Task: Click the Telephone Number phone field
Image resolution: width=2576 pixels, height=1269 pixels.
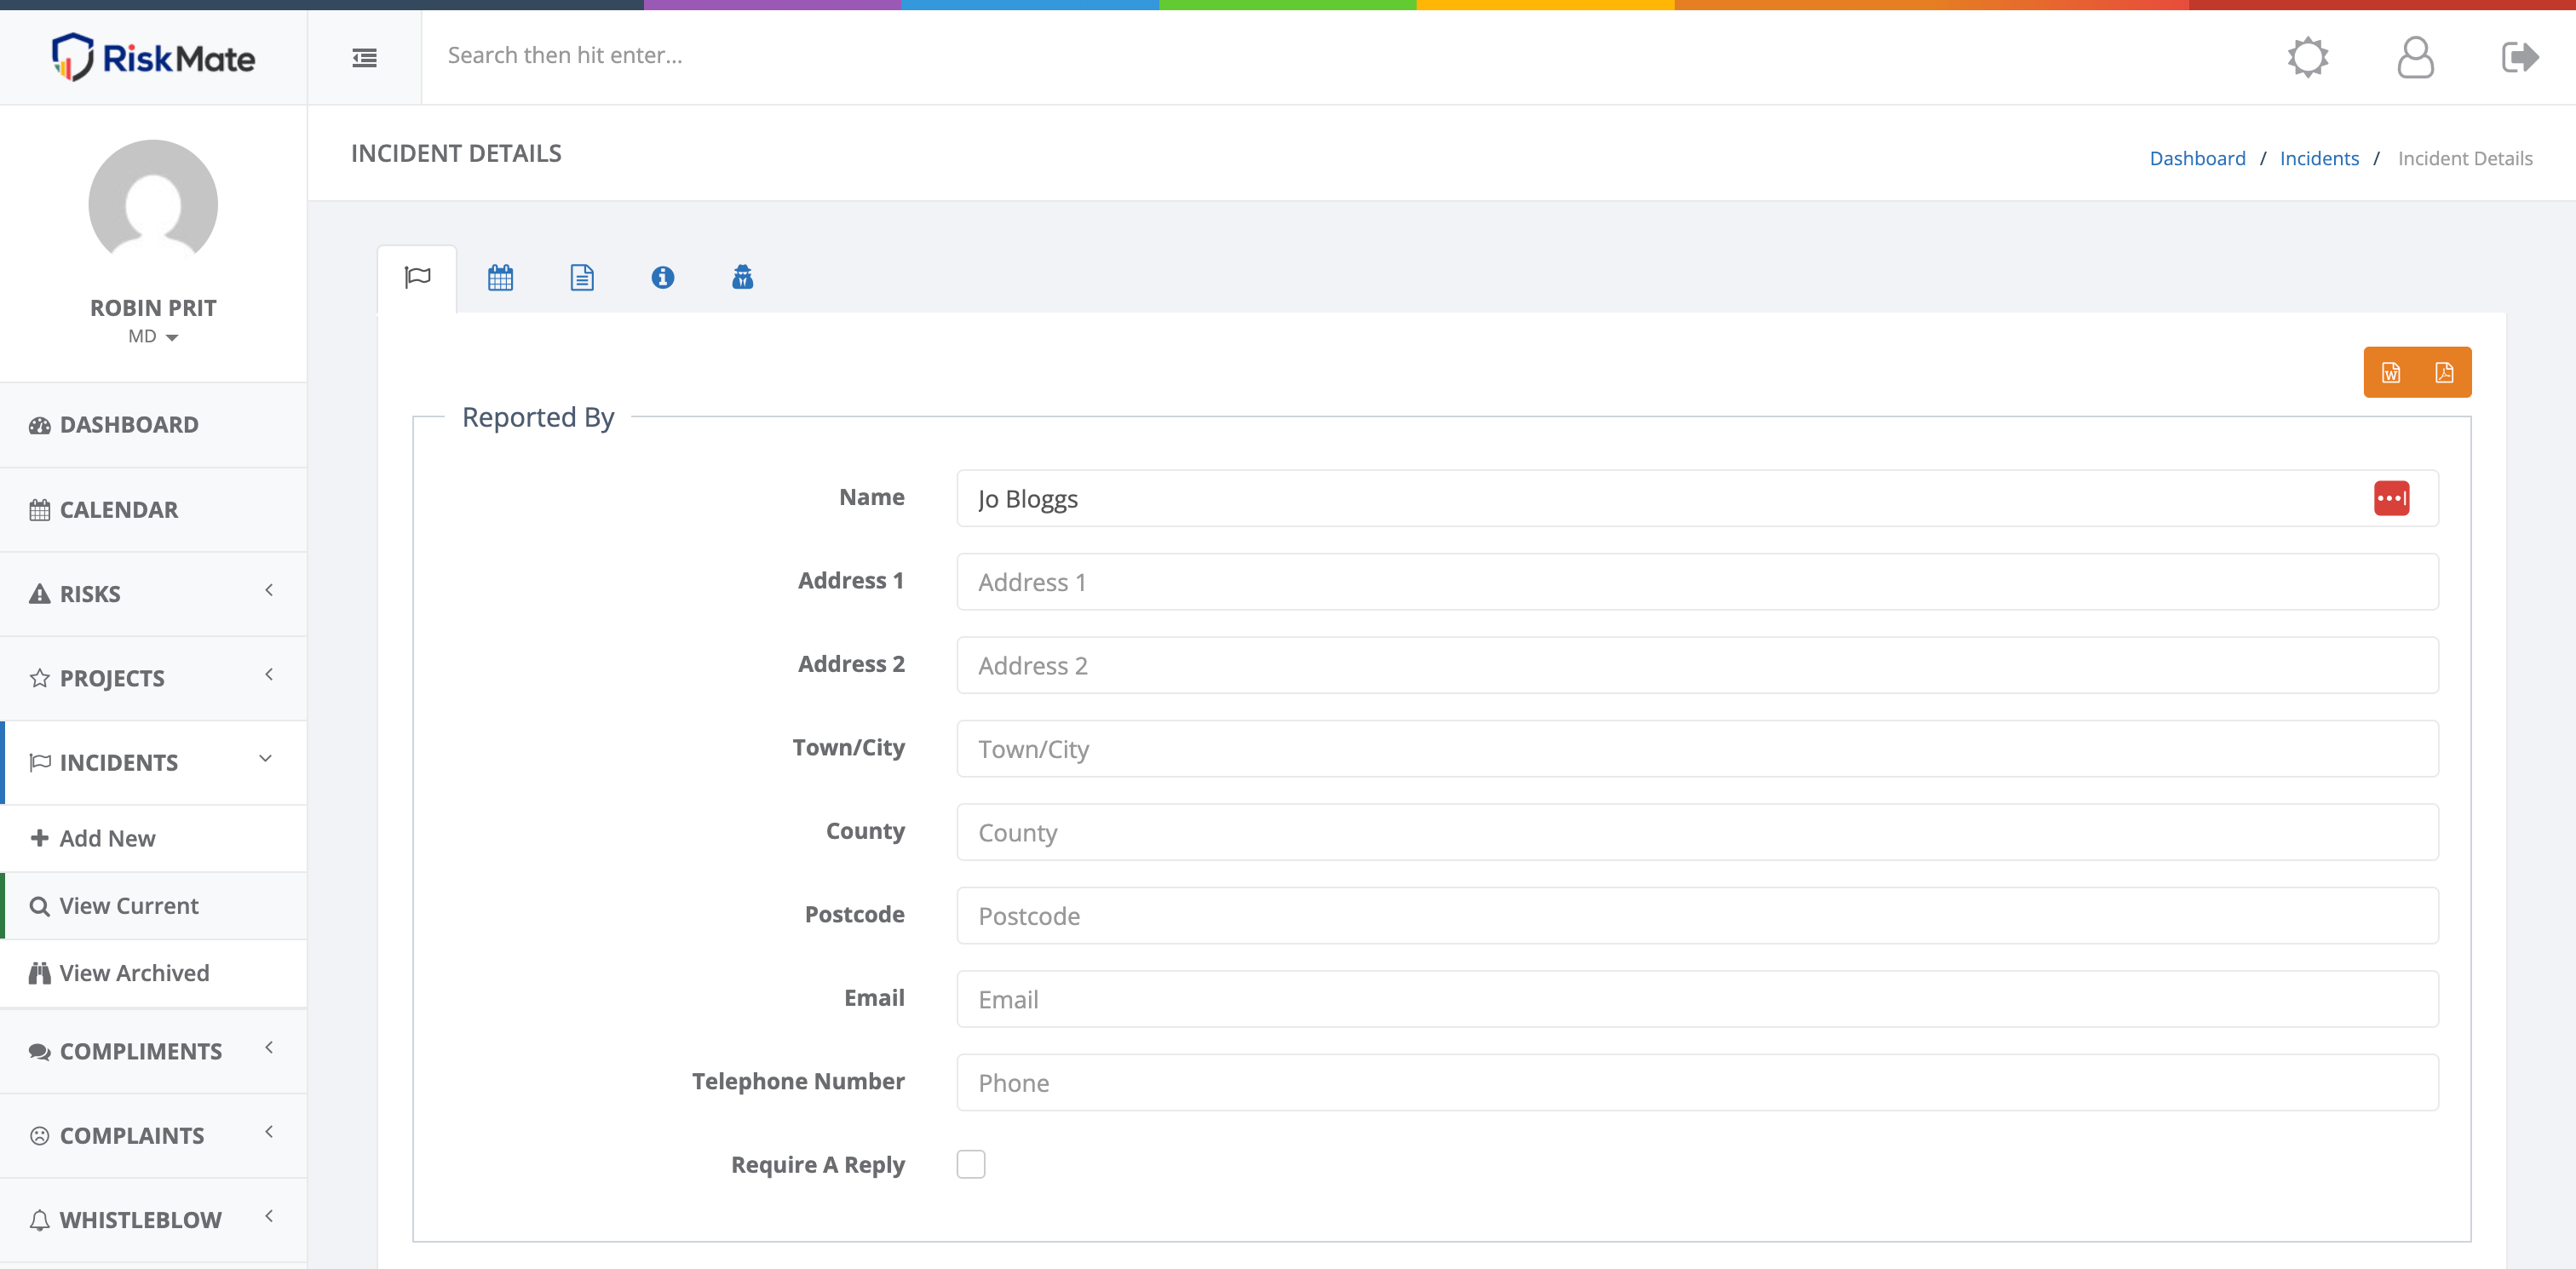Action: [x=1697, y=1083]
